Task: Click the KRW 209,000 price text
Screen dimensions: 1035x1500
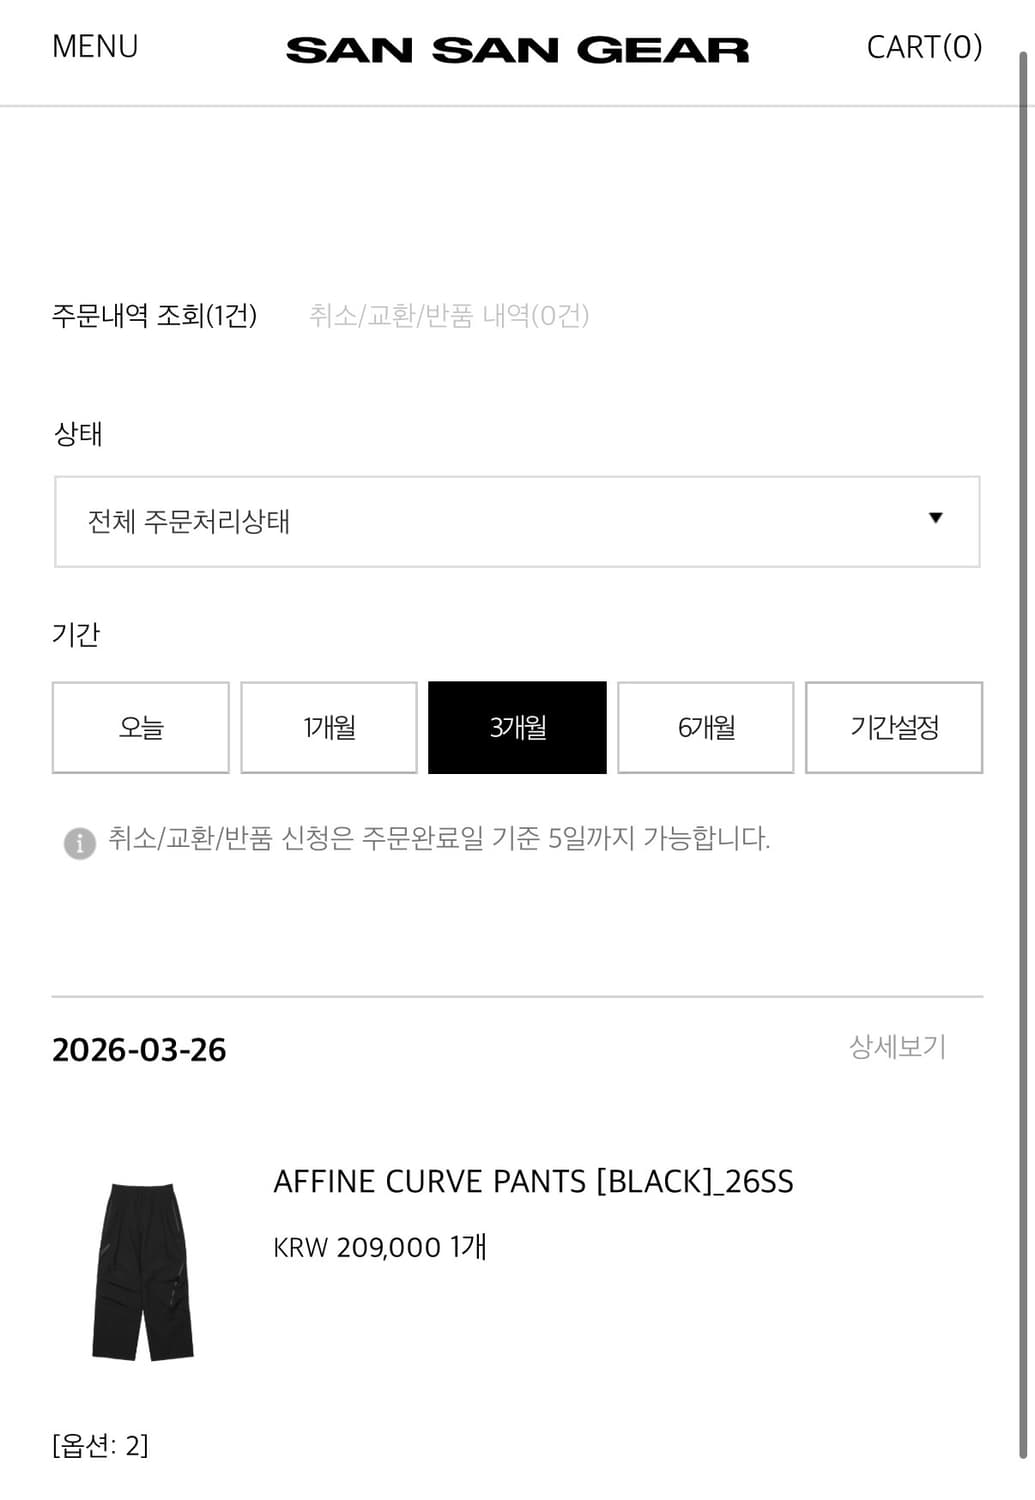Action: click(x=378, y=1248)
